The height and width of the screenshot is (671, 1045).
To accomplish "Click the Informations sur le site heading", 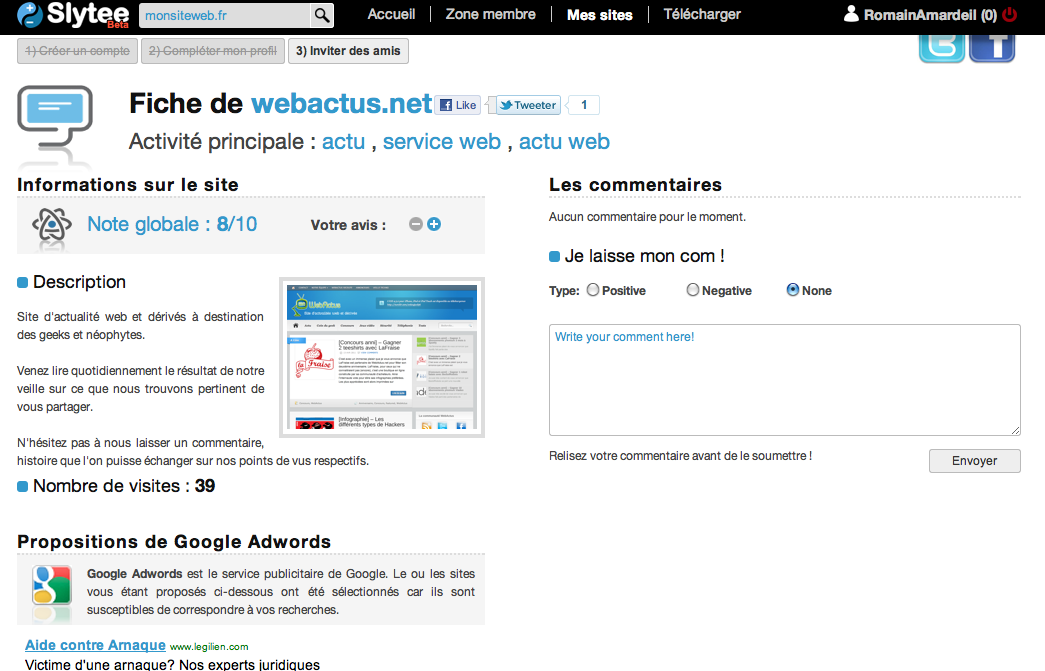I will [x=128, y=185].
